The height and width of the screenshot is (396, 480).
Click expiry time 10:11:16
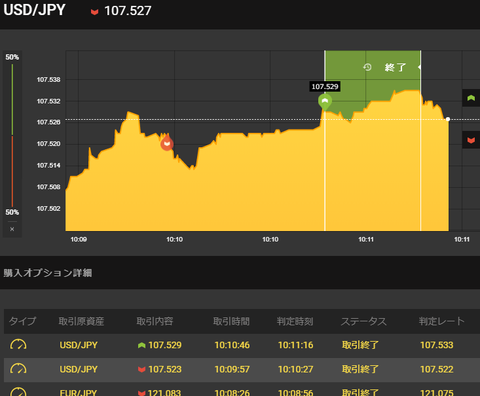pyautogui.click(x=296, y=345)
